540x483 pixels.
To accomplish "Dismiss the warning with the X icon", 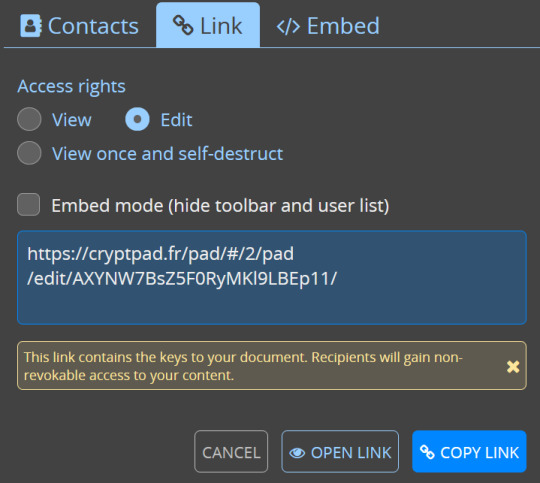I will pyautogui.click(x=513, y=367).
